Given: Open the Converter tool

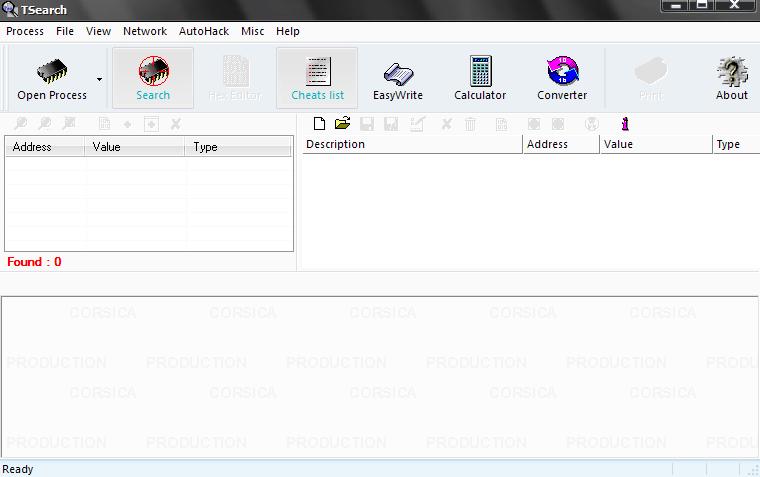Looking at the screenshot, I should (562, 79).
